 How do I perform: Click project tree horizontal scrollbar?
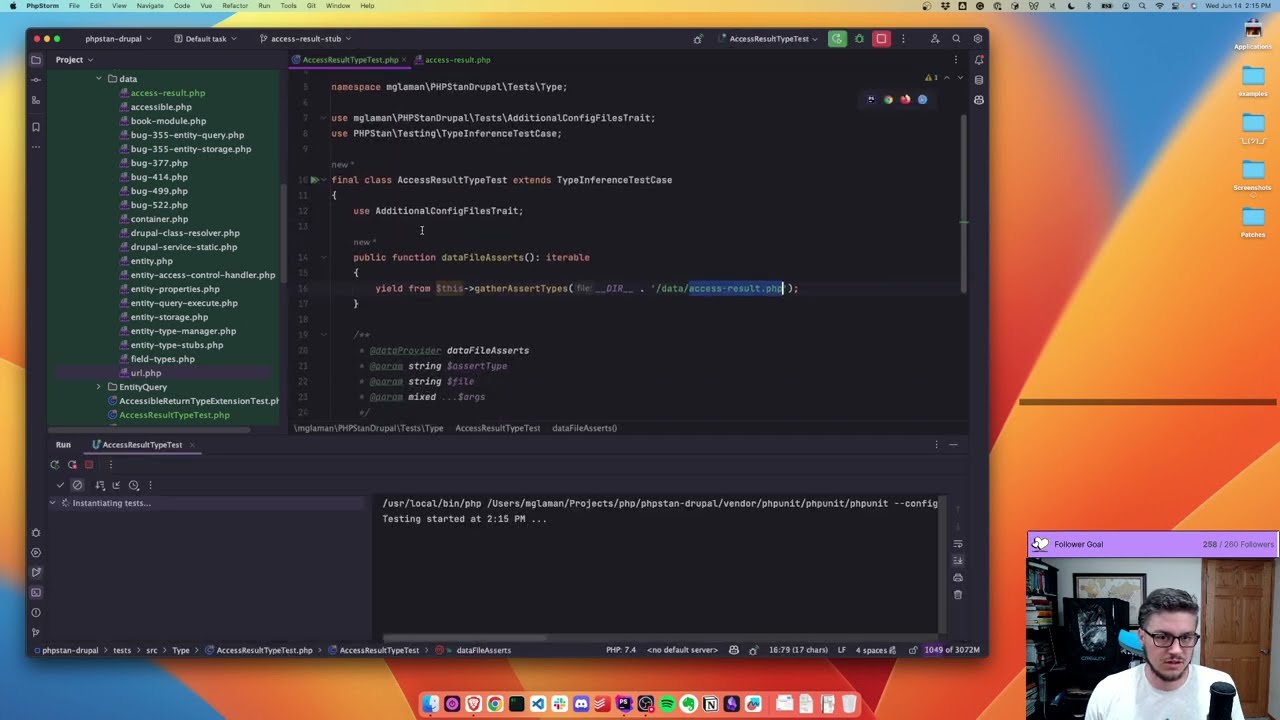(148, 430)
